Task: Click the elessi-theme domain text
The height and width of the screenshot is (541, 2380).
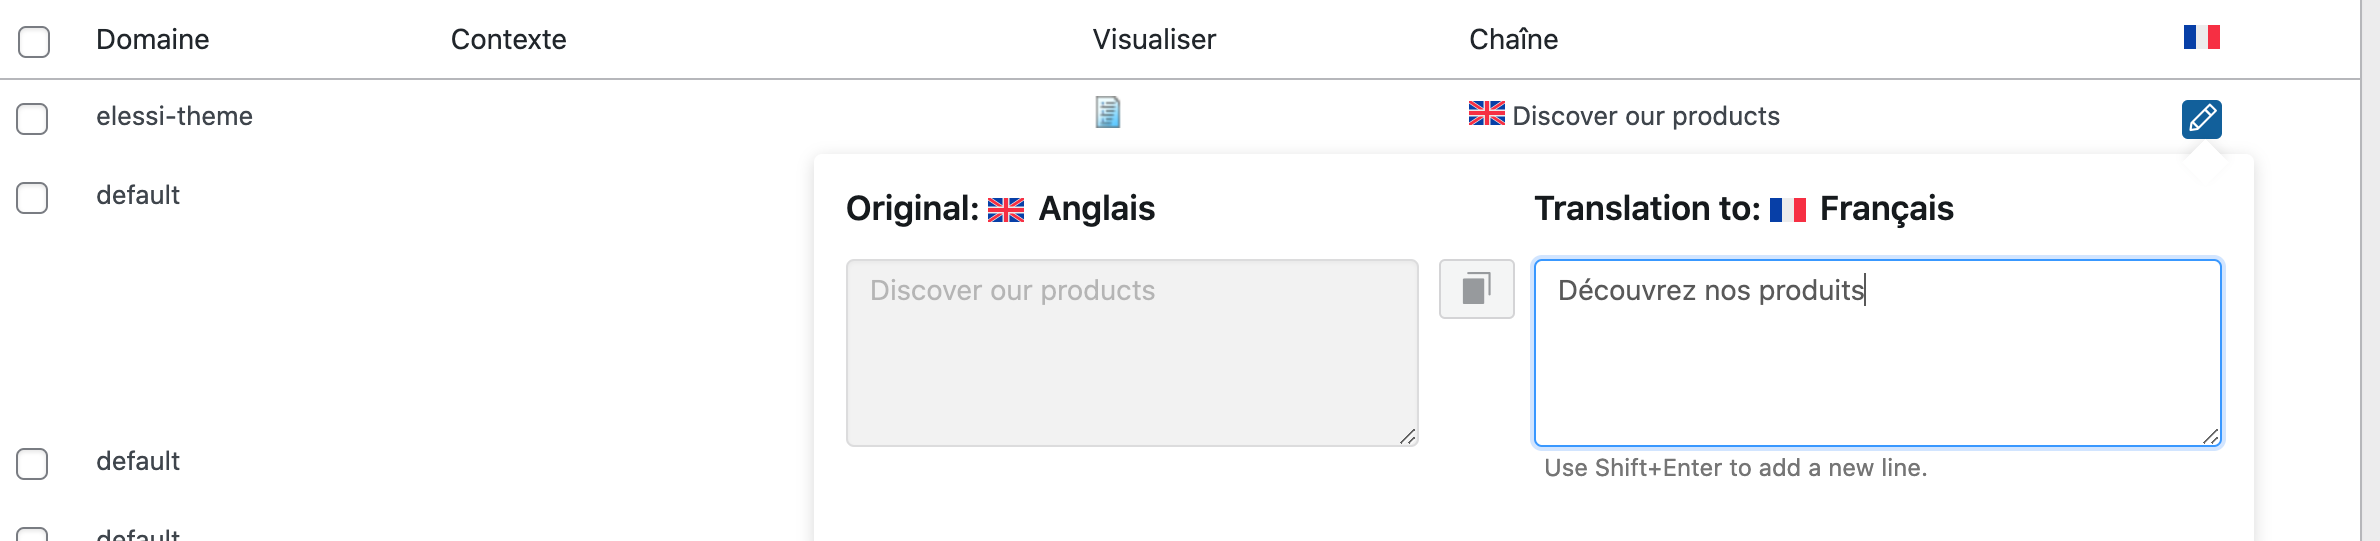Action: pos(174,116)
